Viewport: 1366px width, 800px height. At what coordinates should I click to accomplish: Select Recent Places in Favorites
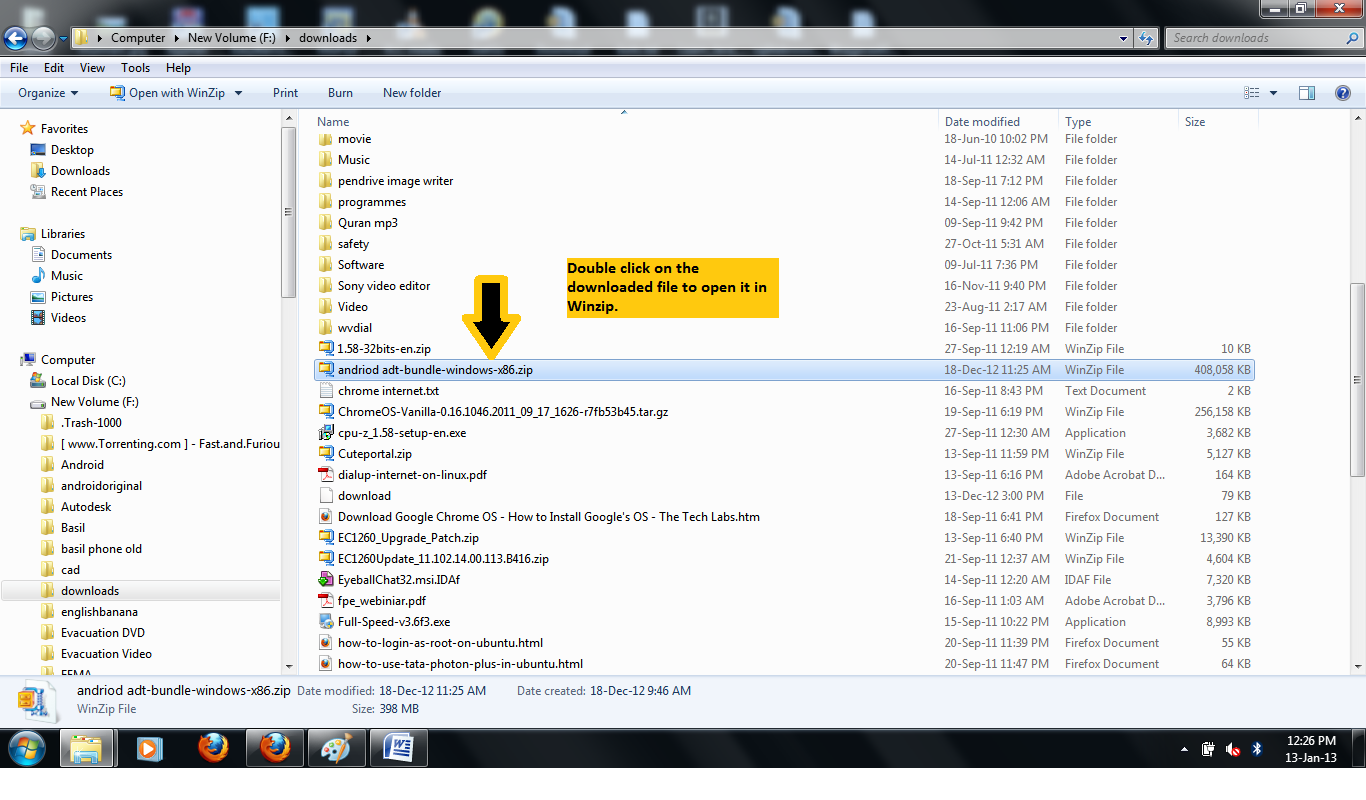point(86,192)
